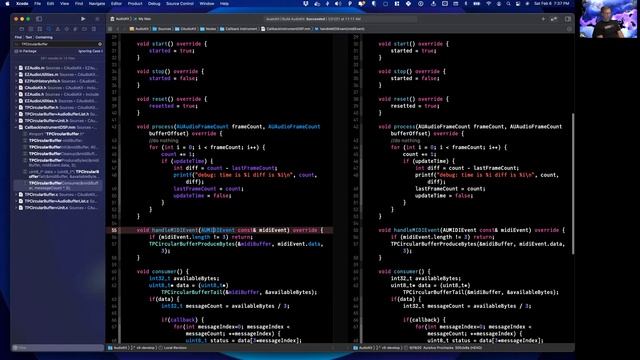Click the My Mac destination selector
Screen dimensions: 640x360
click(143, 19)
